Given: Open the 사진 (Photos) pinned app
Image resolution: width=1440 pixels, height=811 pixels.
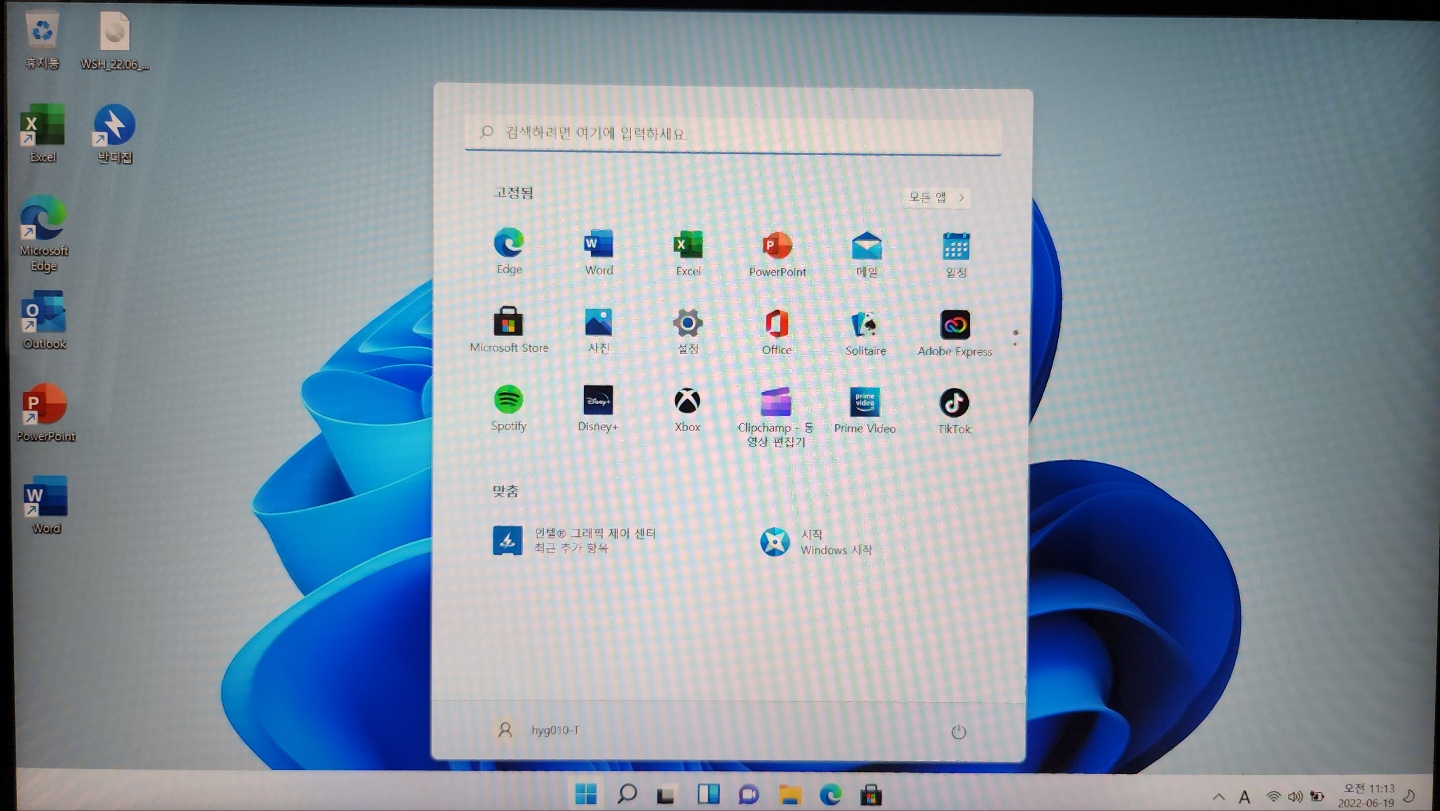Looking at the screenshot, I should 598,331.
